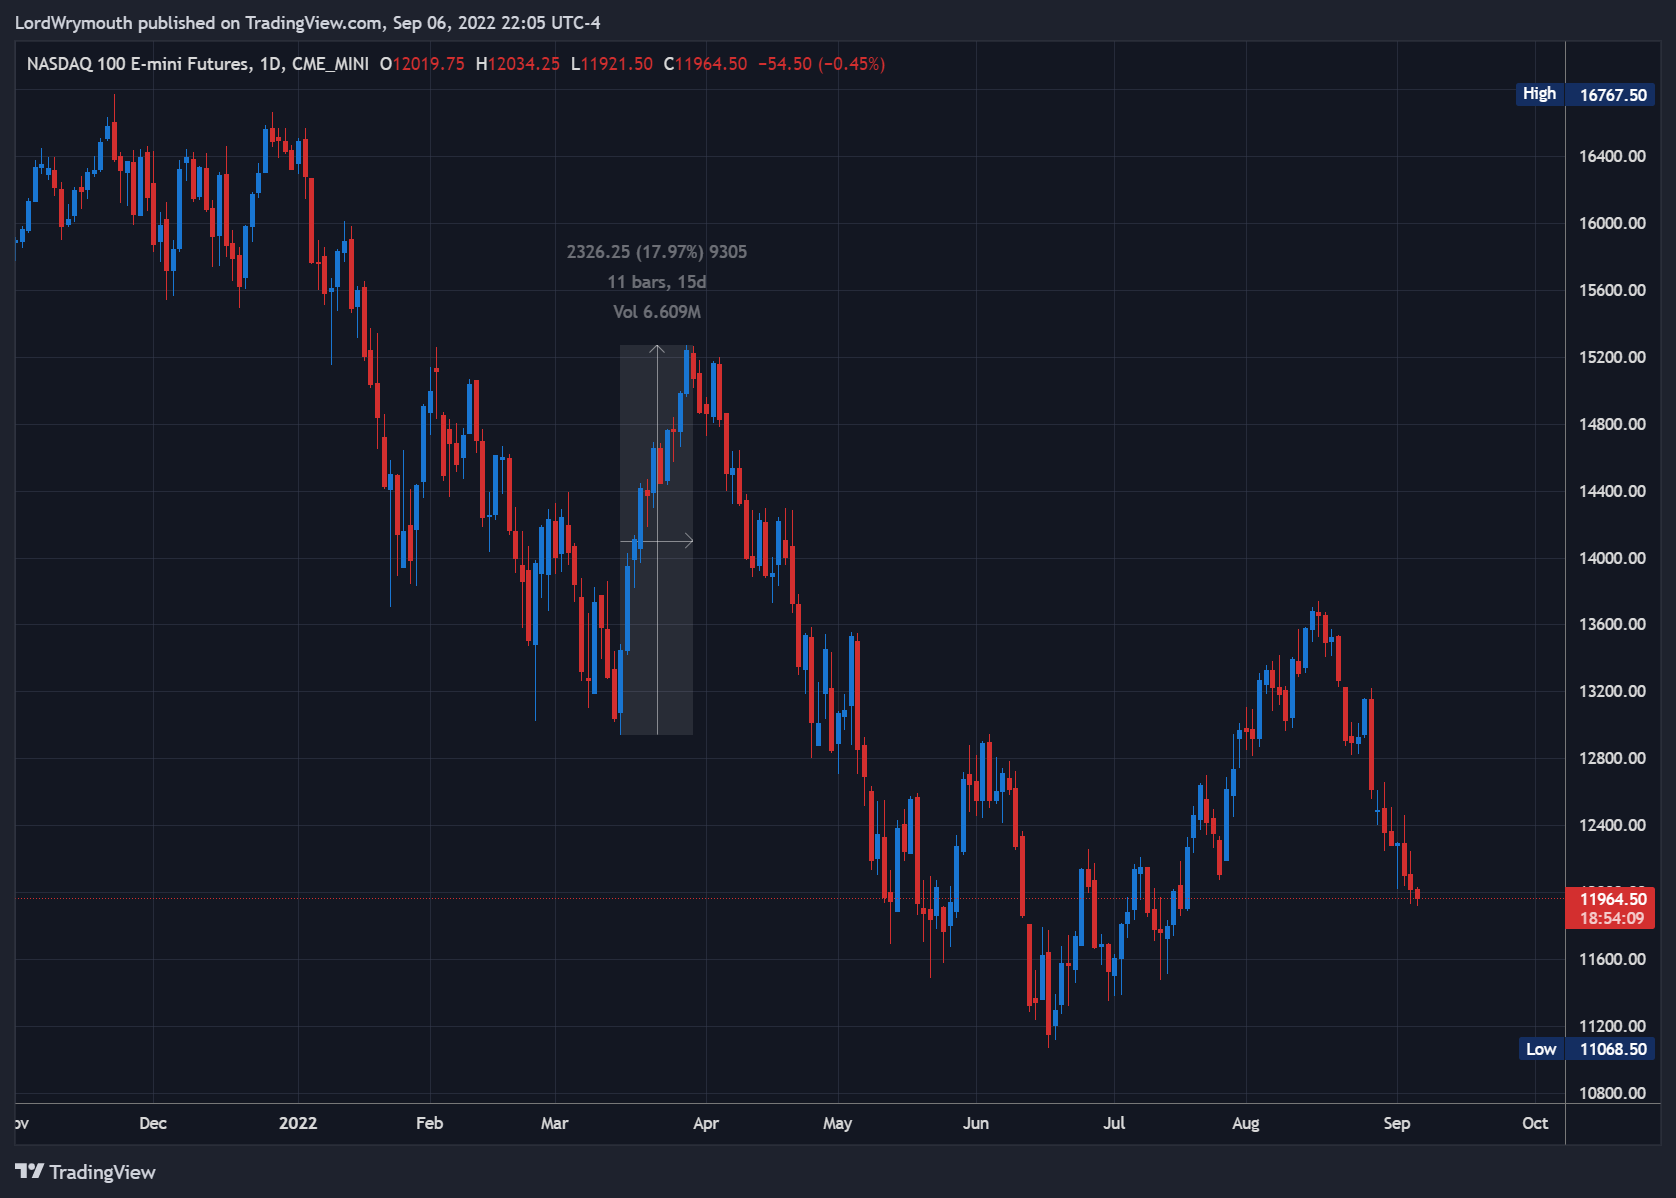Viewport: 1676px width, 1198px height.
Task: Click the Mar label on time axis
Action: [555, 1123]
